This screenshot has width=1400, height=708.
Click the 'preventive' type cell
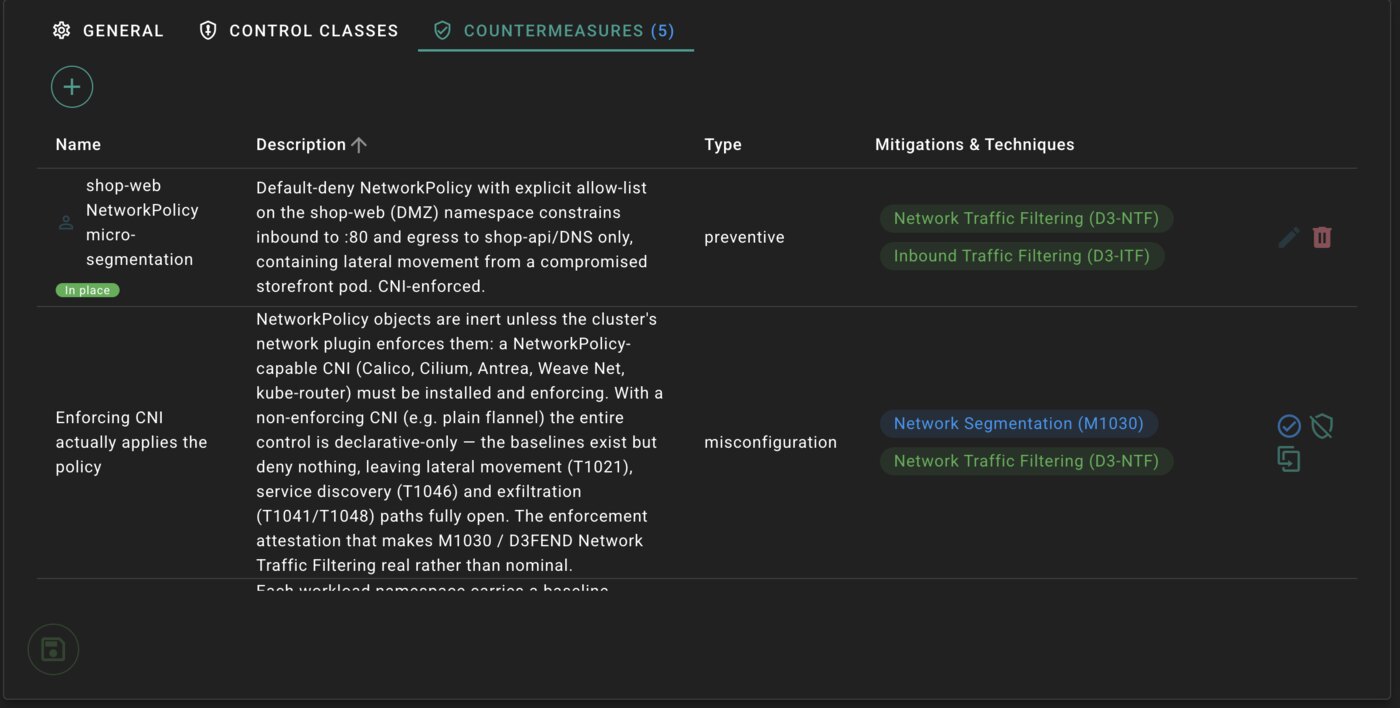744,237
